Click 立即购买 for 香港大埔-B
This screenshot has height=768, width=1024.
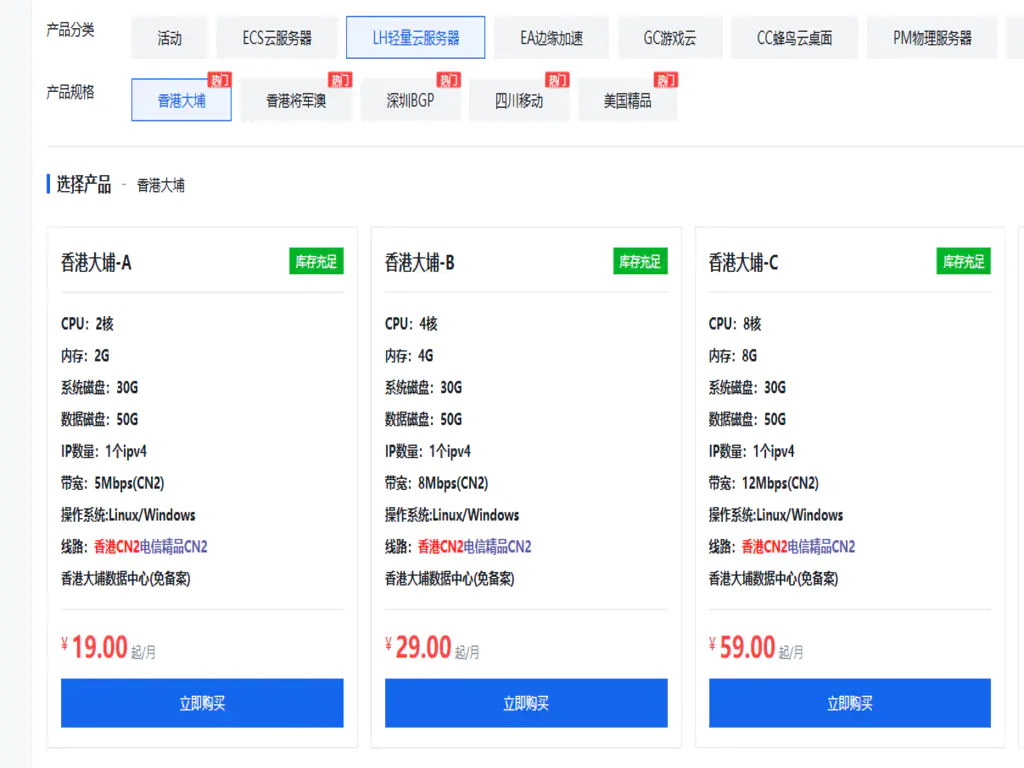(x=526, y=703)
